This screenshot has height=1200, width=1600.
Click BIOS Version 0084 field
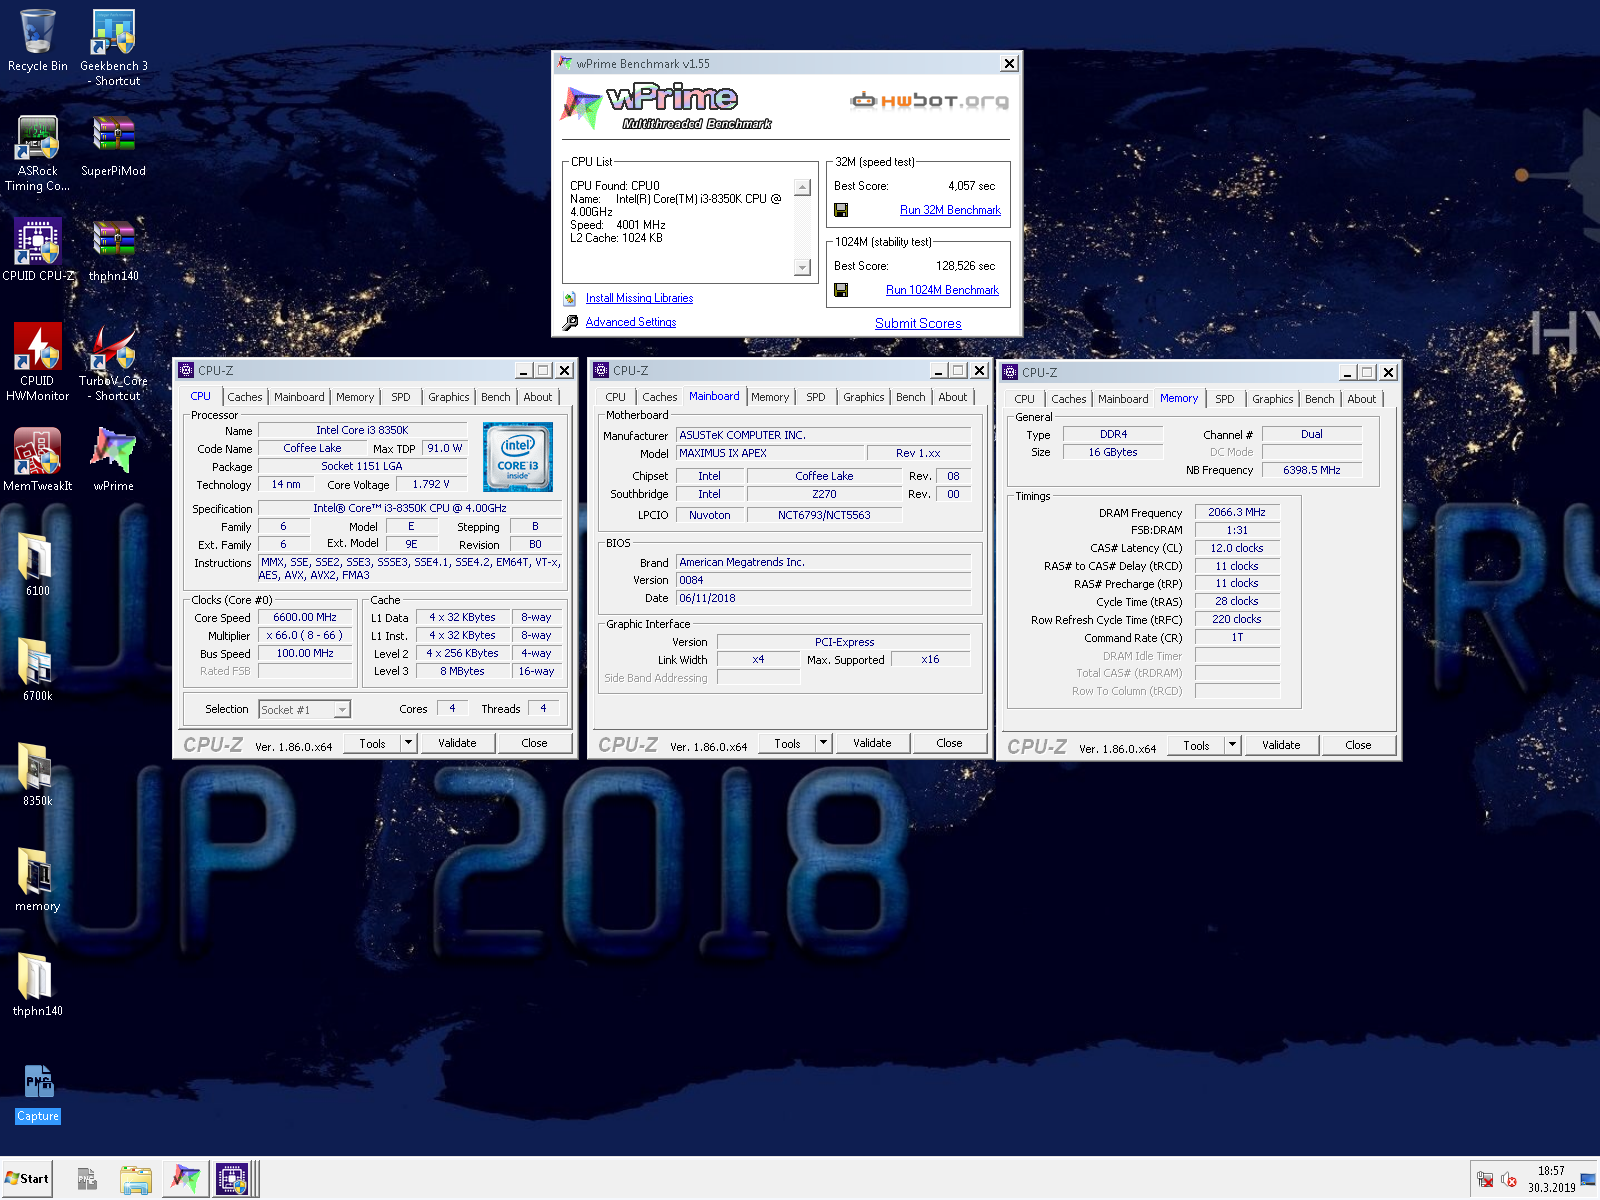[x=824, y=580]
